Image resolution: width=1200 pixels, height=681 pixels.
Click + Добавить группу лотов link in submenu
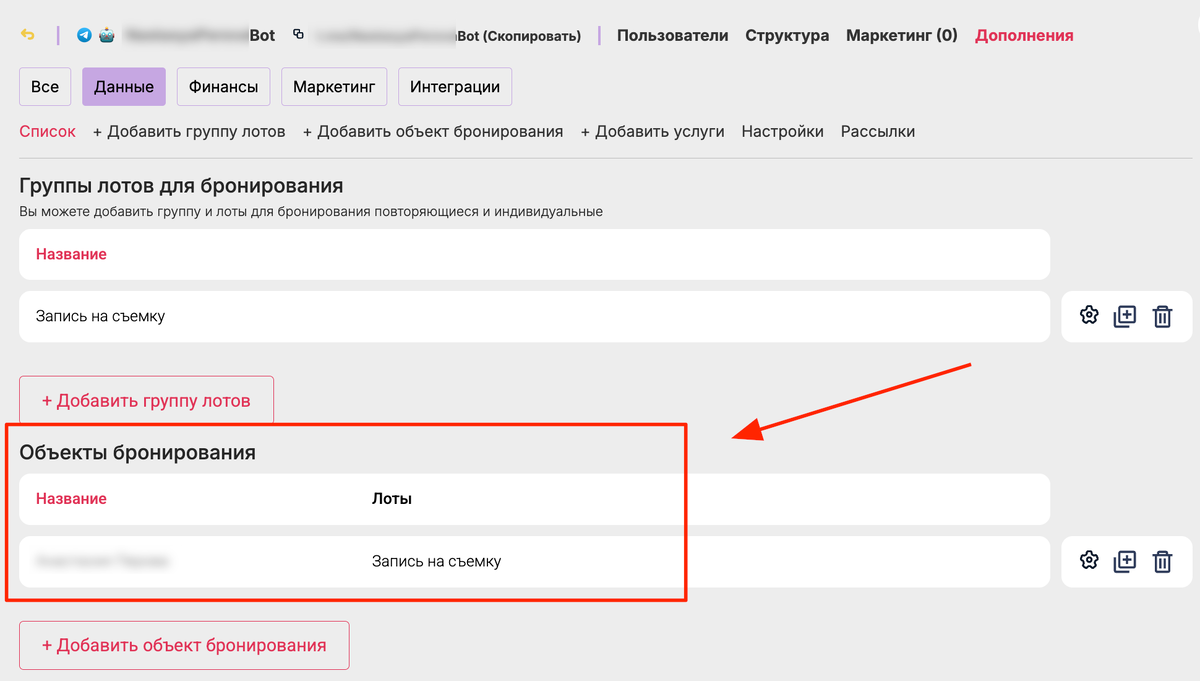(x=189, y=131)
